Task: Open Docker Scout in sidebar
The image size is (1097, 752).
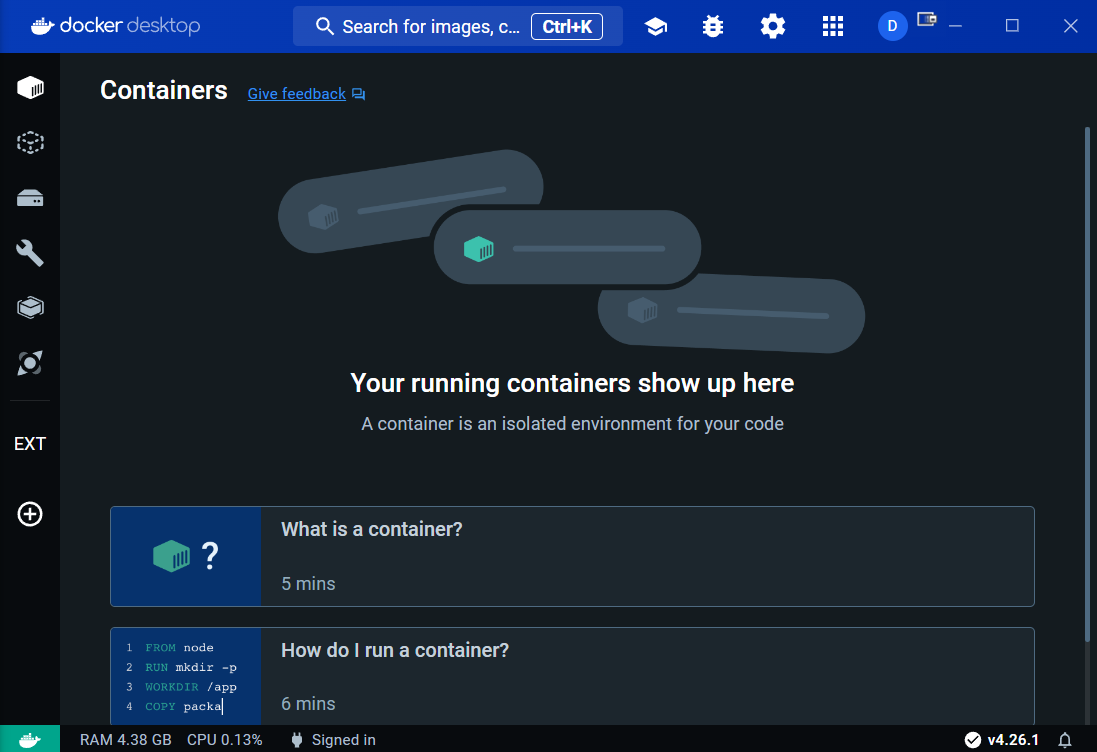Action: [x=30, y=362]
